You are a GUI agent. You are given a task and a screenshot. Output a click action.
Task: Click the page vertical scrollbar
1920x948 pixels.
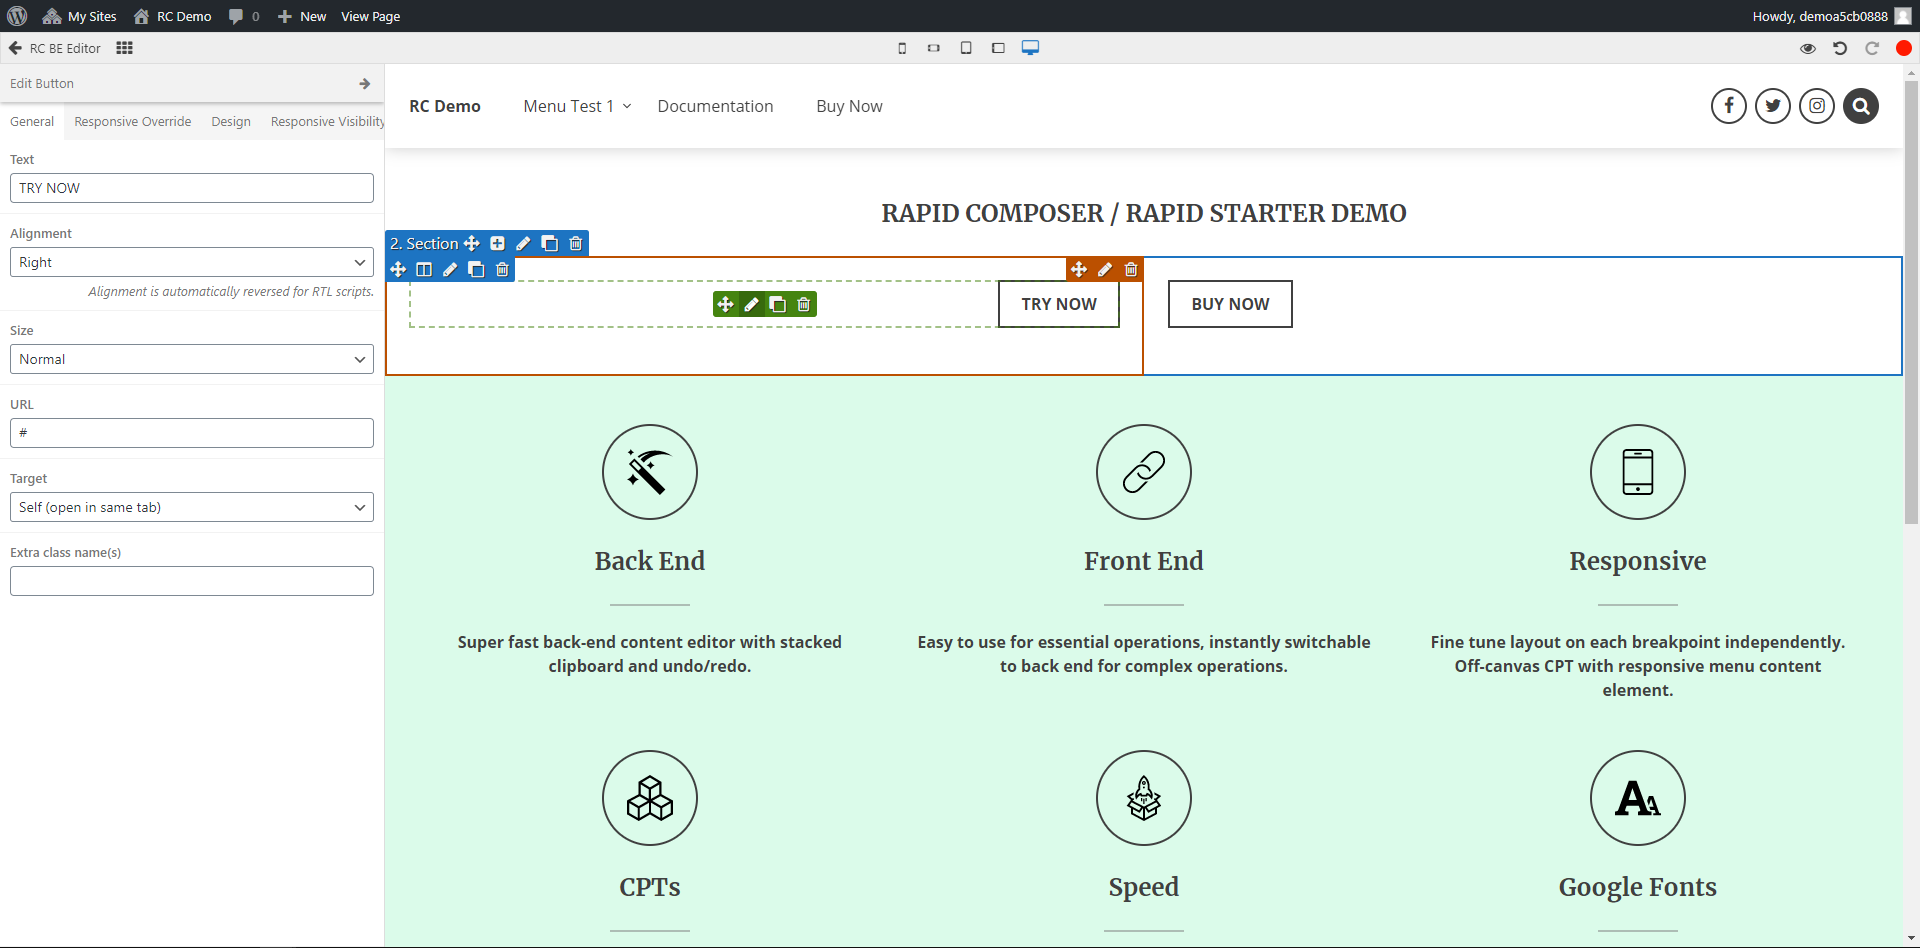(x=1912, y=300)
